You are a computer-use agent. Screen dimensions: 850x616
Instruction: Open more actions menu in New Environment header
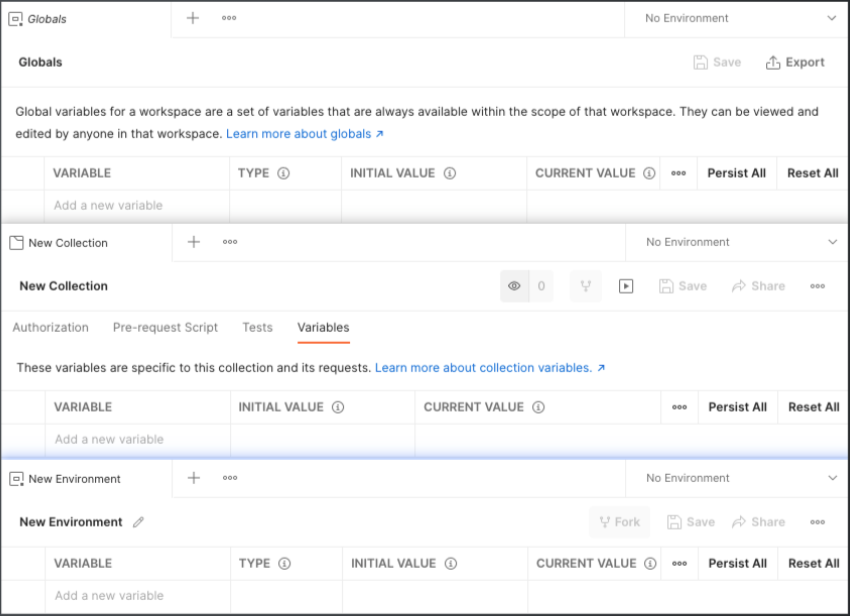pos(817,522)
